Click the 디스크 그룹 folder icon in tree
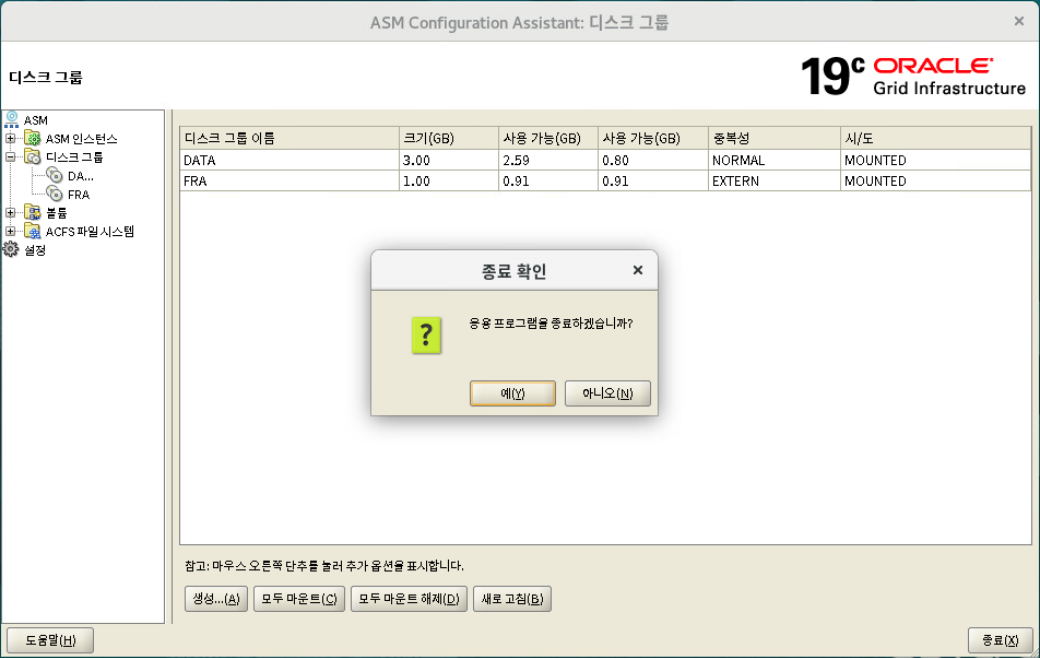Viewport: 1040px width, 658px height. coord(32,157)
